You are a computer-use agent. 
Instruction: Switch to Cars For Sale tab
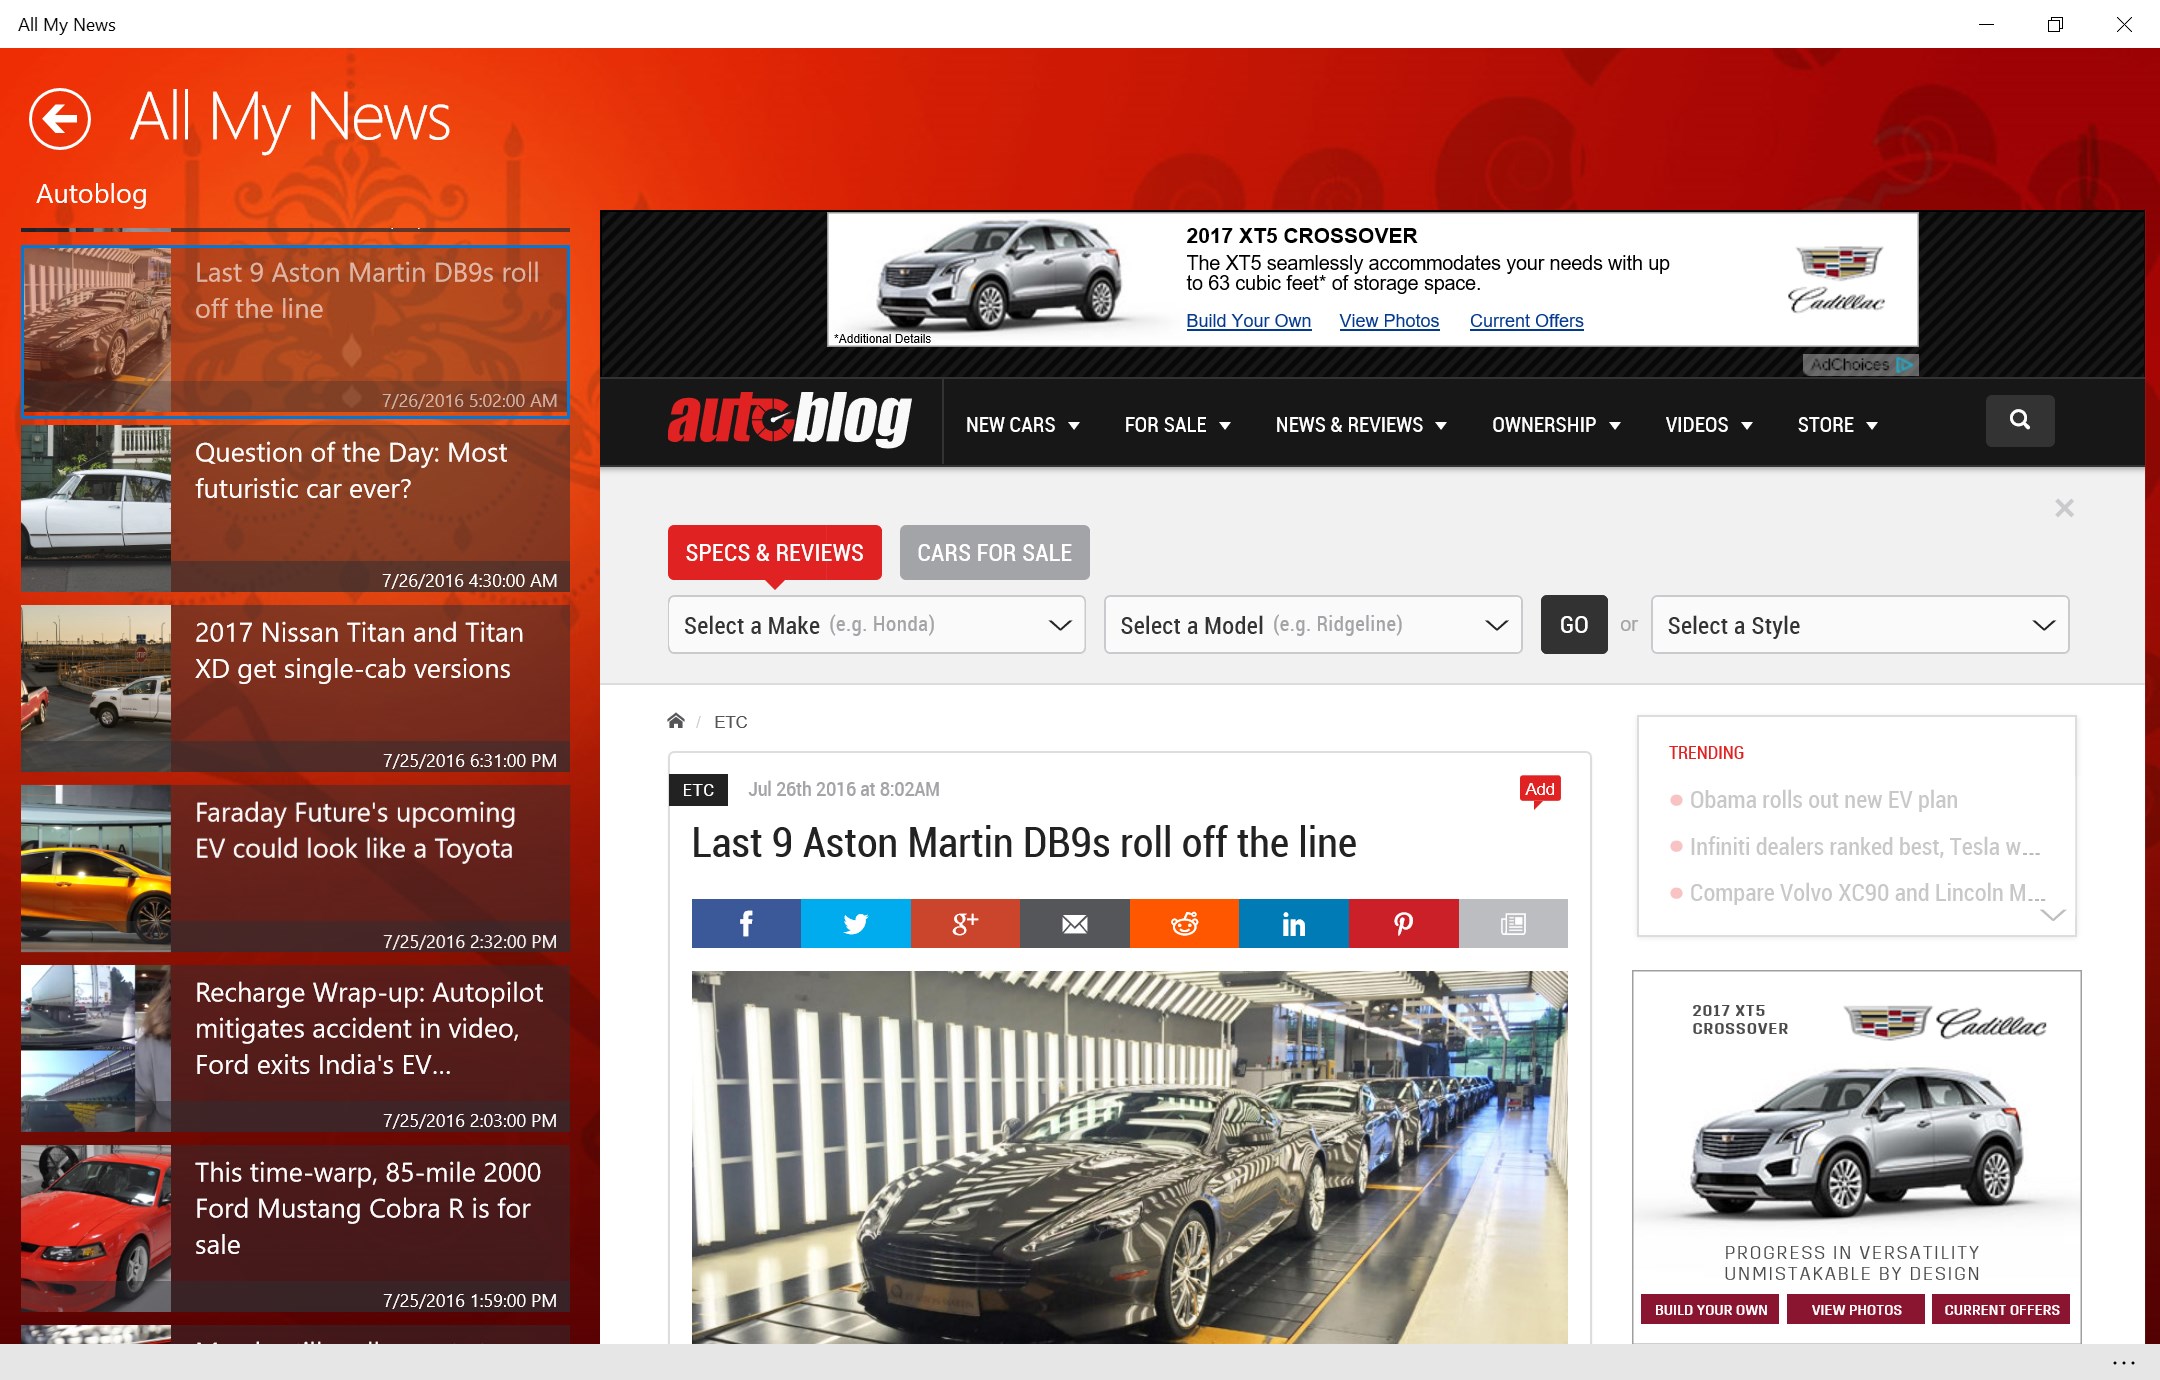994,553
